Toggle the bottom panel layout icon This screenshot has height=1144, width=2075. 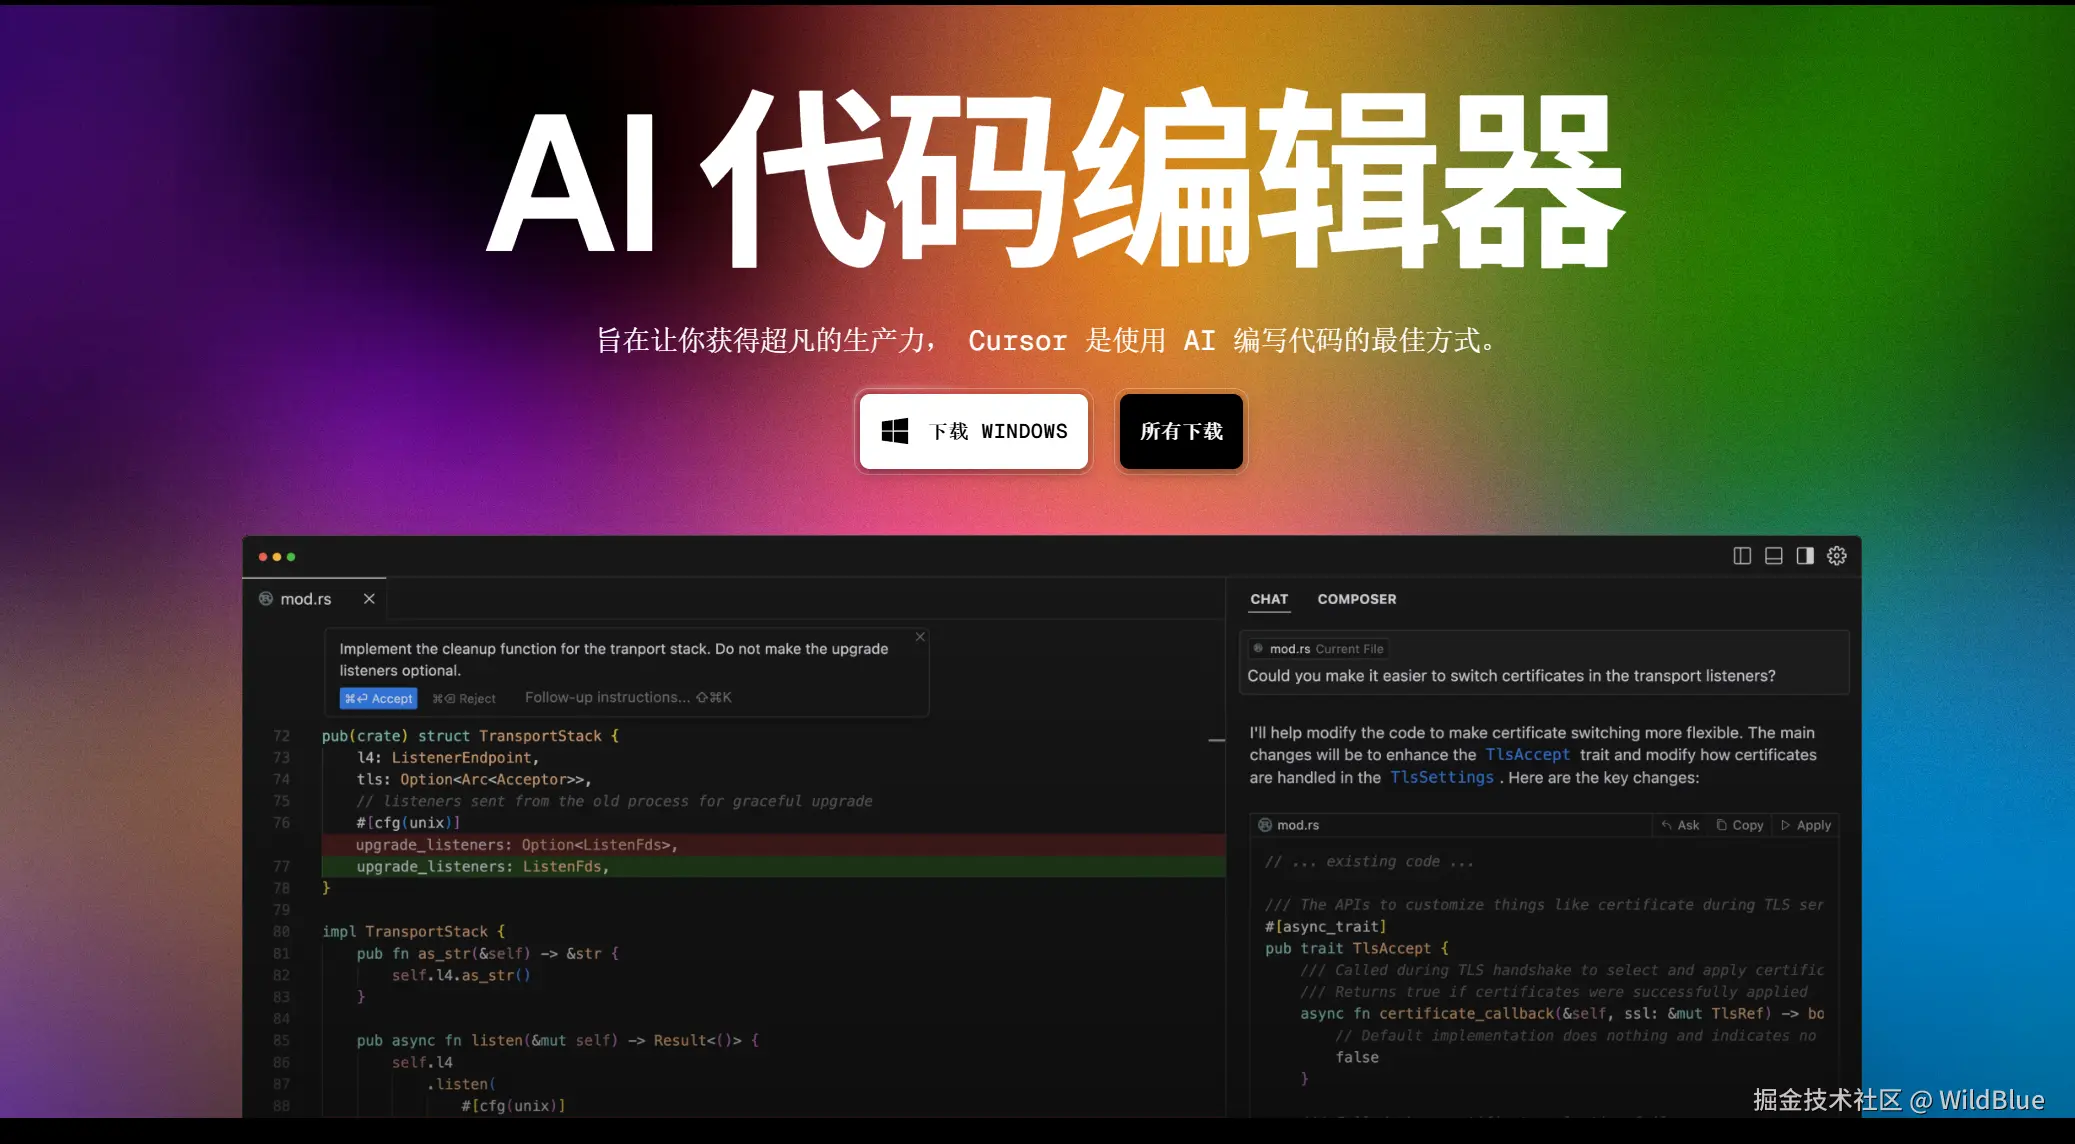[x=1774, y=556]
